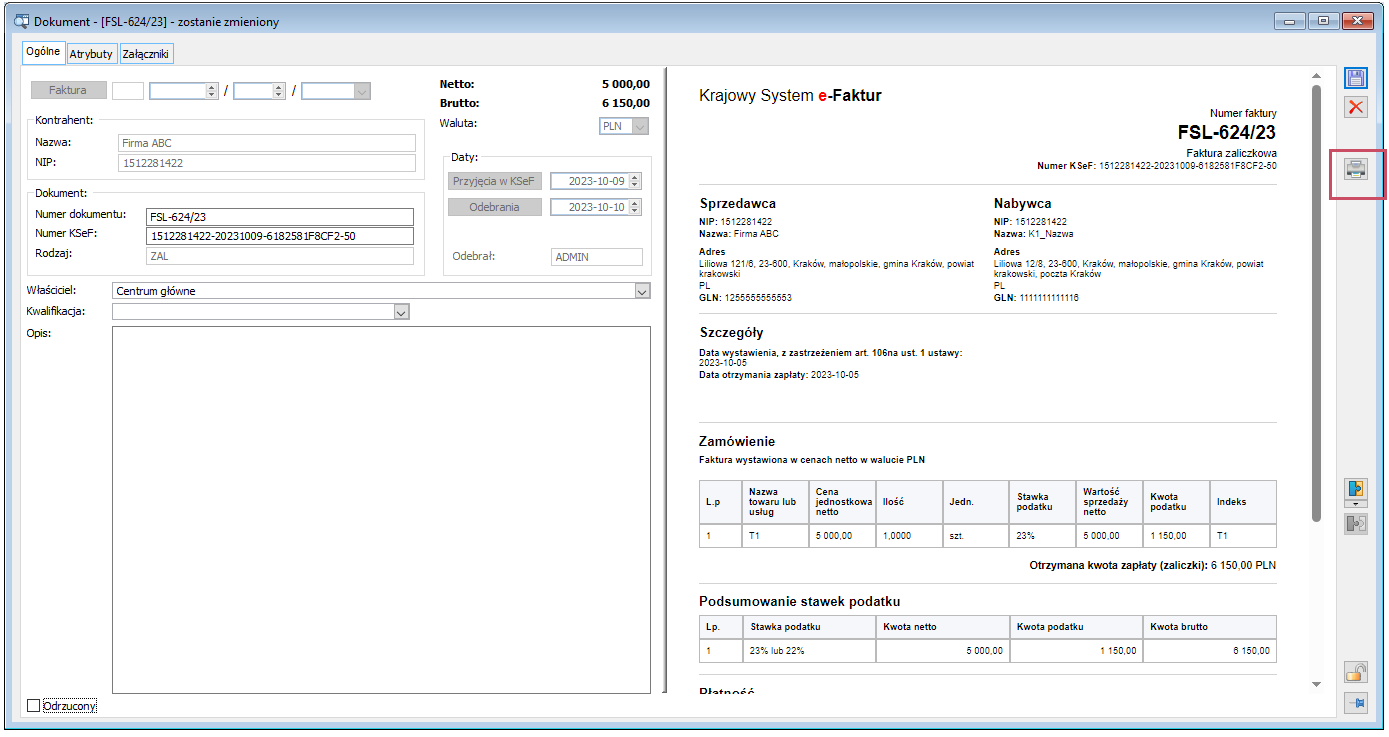The image size is (1389, 737).
Task: Click the Netto value 5 000,00
Action: [626, 84]
